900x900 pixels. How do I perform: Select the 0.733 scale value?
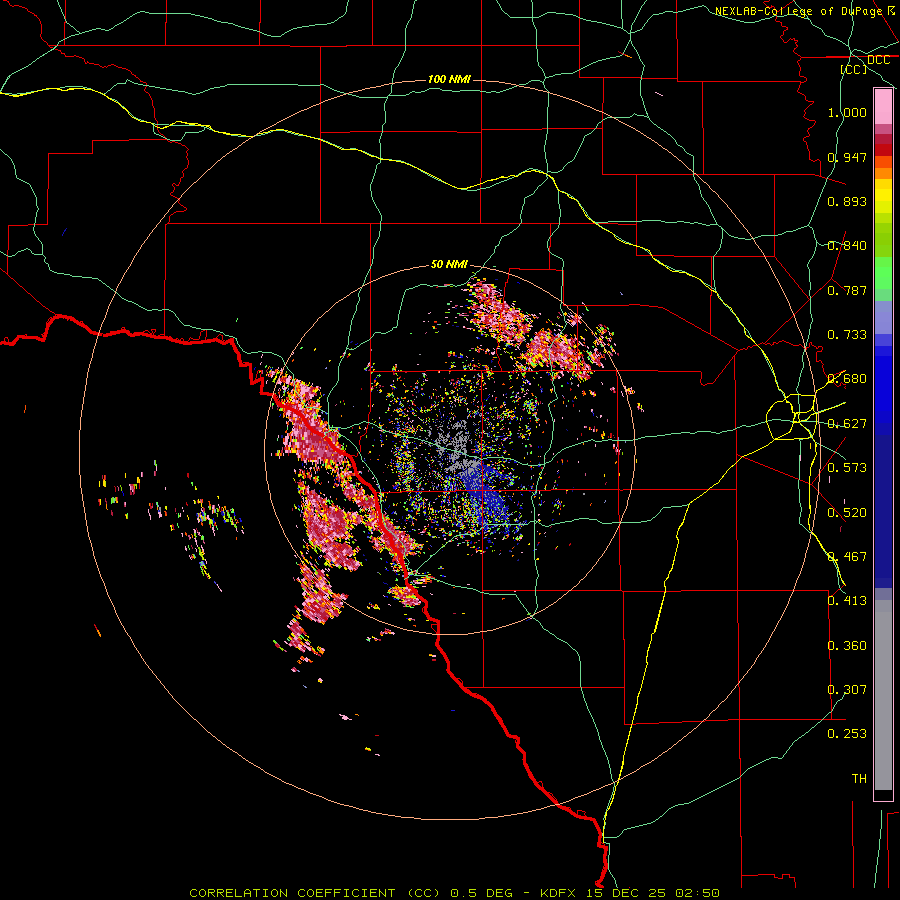(x=847, y=335)
